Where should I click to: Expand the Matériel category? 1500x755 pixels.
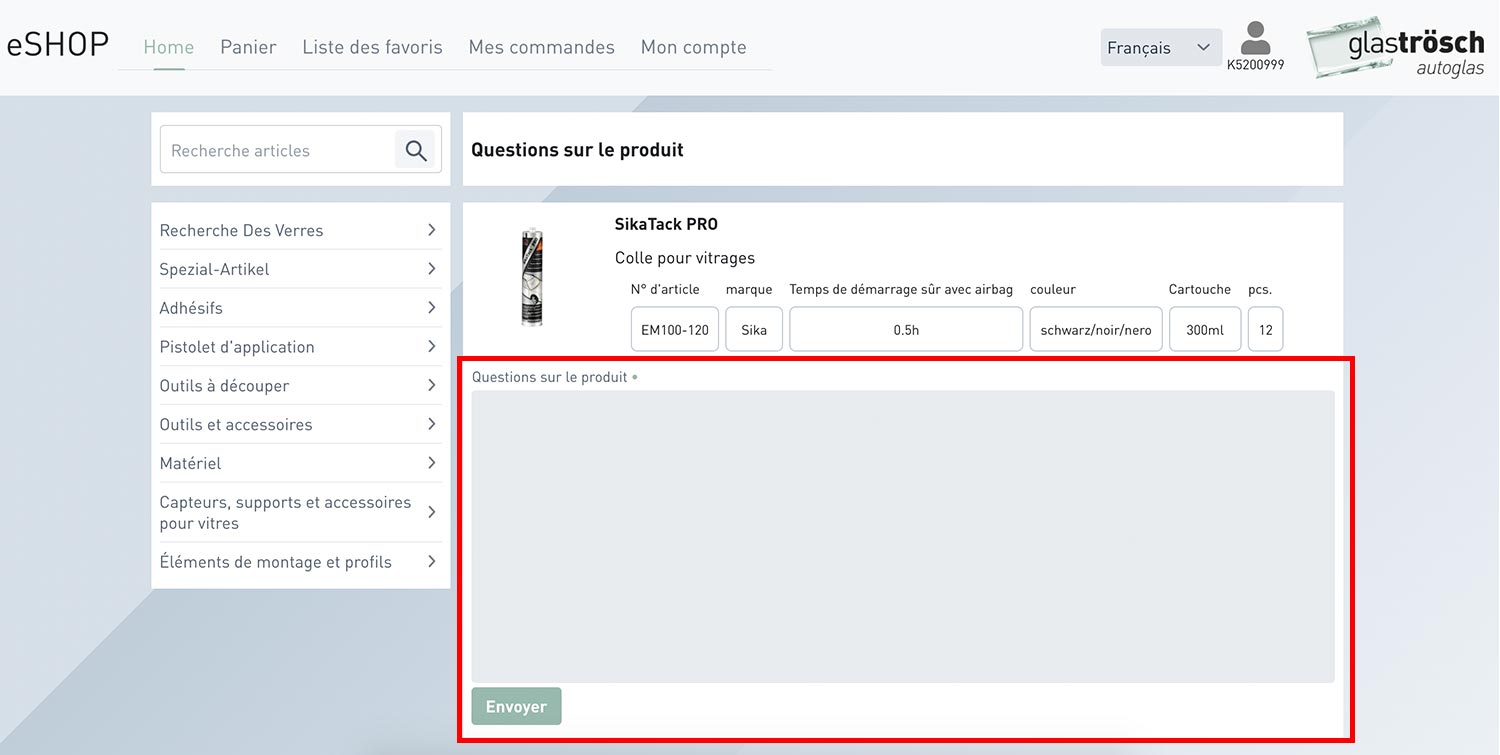click(x=300, y=464)
